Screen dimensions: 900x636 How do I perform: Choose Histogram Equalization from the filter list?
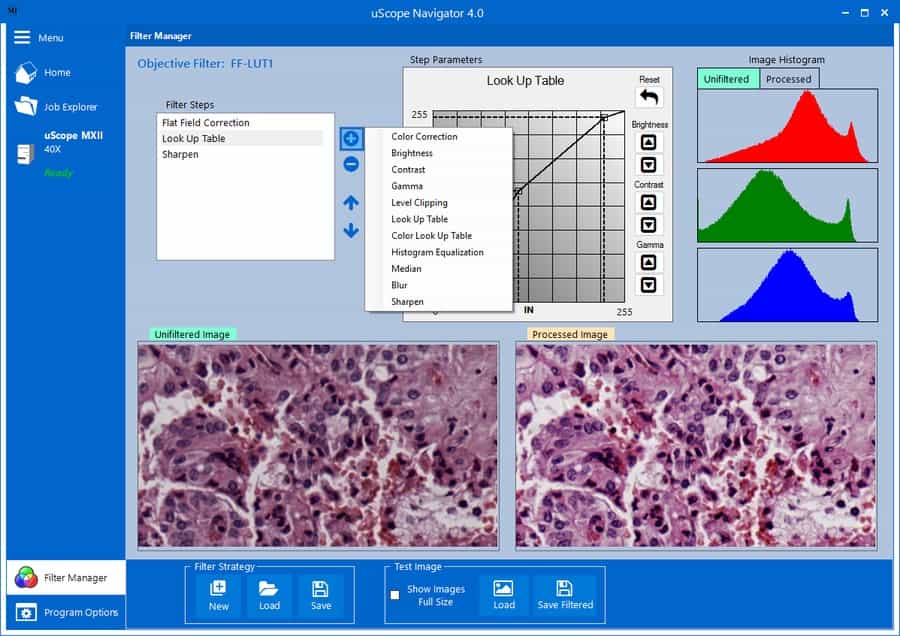point(437,252)
